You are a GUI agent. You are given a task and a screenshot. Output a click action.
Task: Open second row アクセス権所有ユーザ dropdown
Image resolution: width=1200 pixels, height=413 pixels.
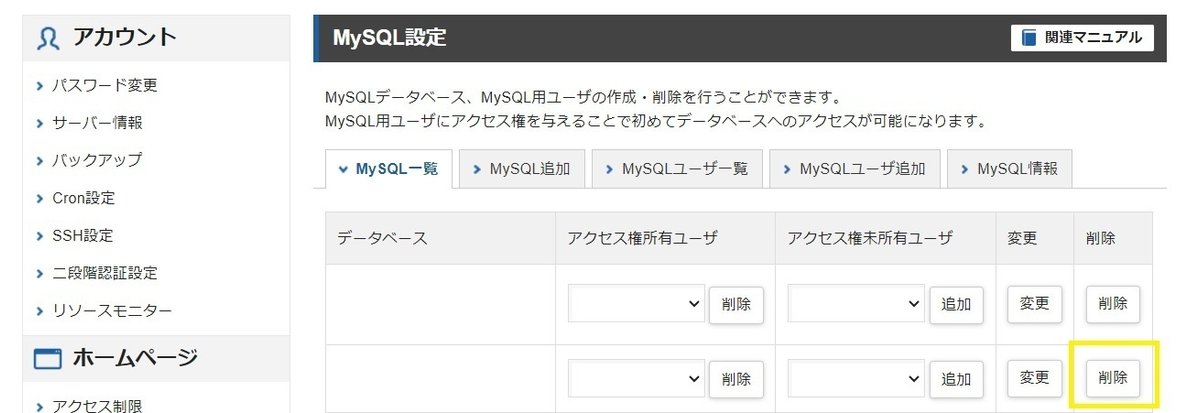(x=636, y=379)
